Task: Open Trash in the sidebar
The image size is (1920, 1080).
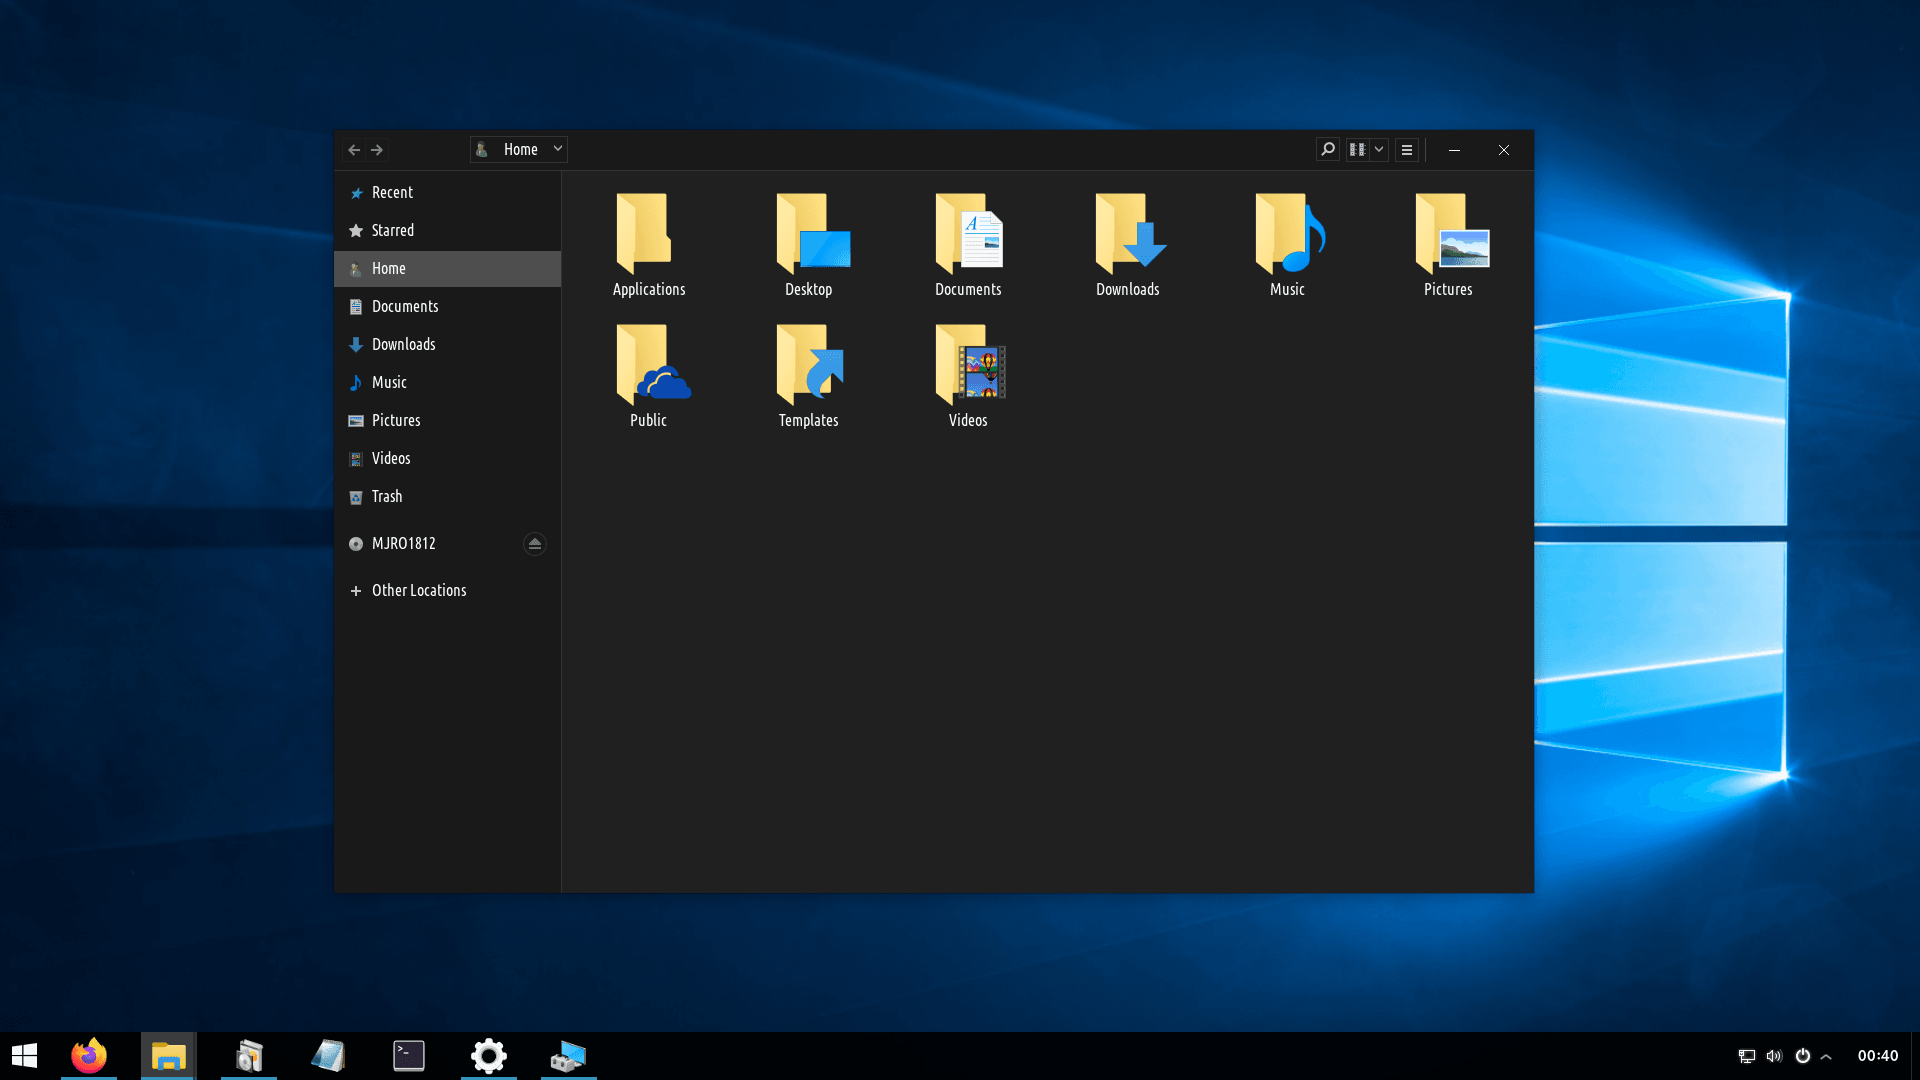Action: point(387,496)
